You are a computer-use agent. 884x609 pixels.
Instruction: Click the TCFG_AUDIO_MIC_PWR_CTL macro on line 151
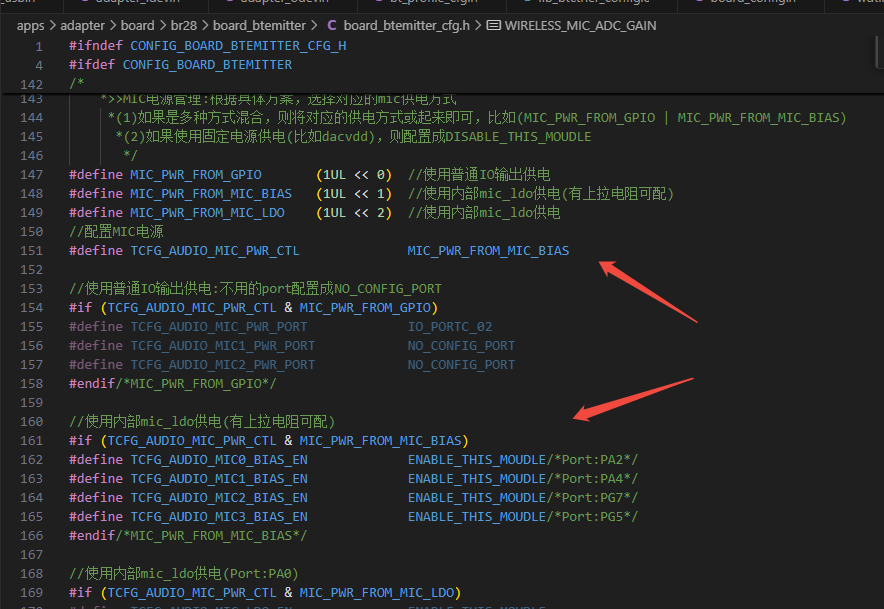(215, 251)
